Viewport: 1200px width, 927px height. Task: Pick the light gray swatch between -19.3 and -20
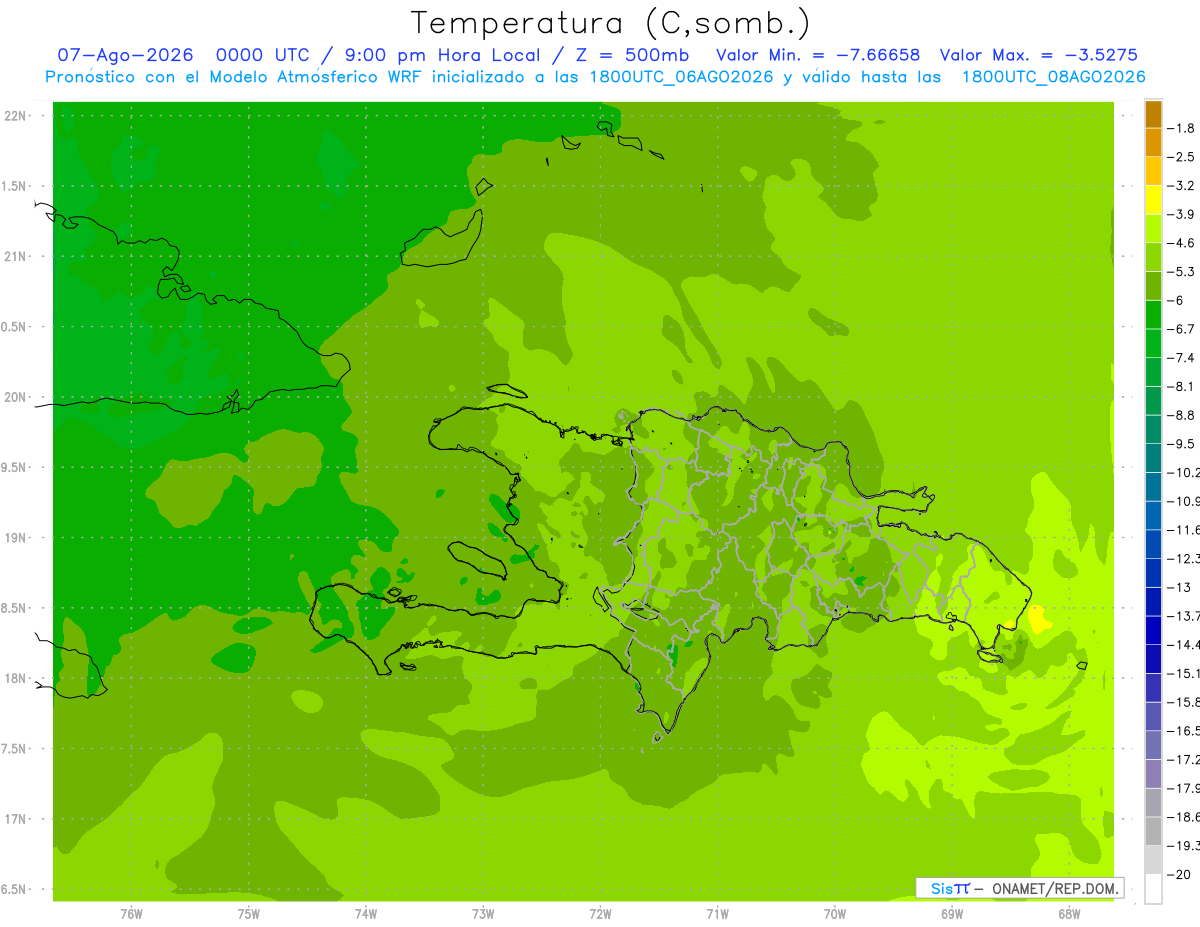[x=1153, y=860]
